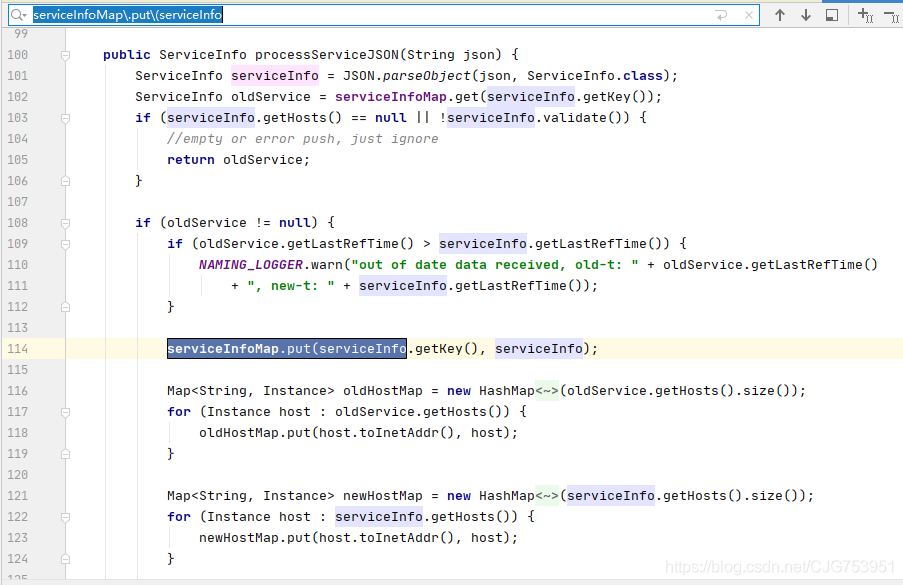This screenshot has height=585, width=903.
Task: Clear the search field text
Action: tap(749, 15)
